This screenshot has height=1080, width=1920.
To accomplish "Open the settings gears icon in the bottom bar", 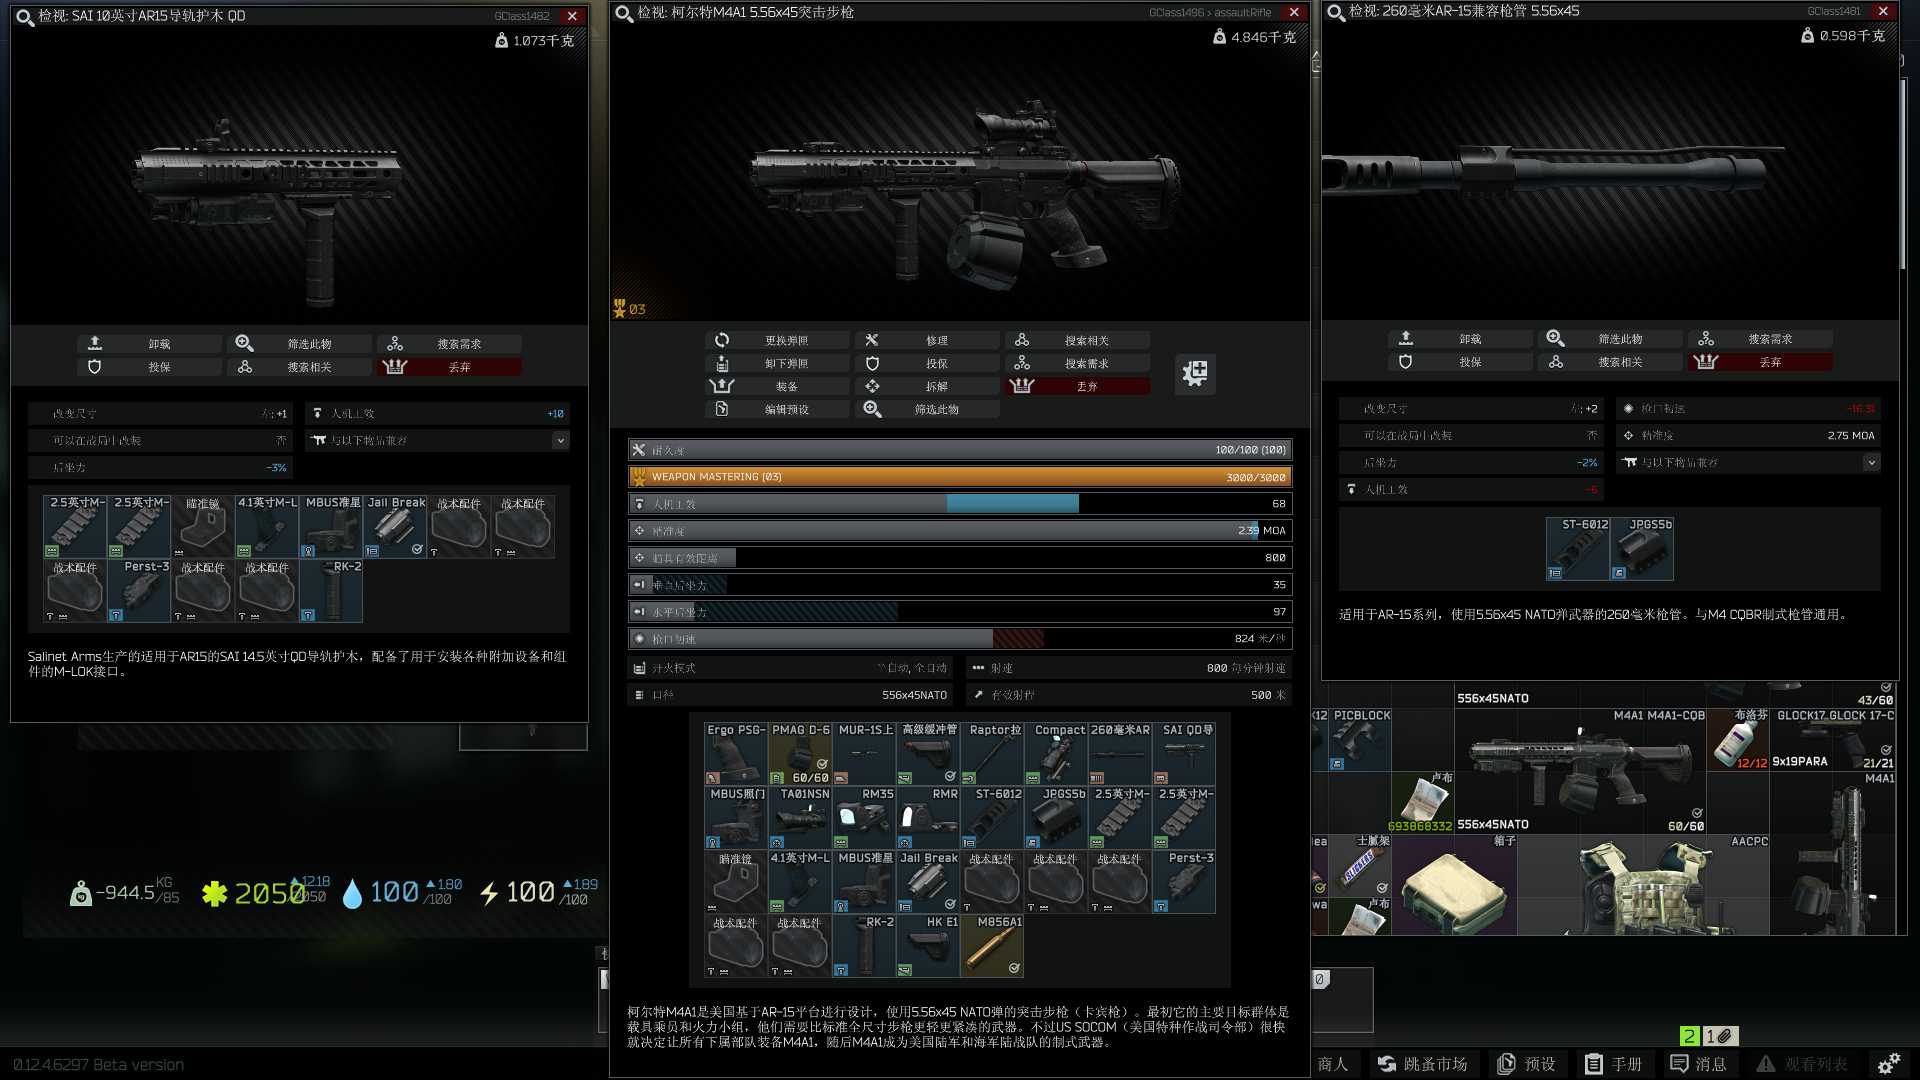I will tap(1888, 1064).
